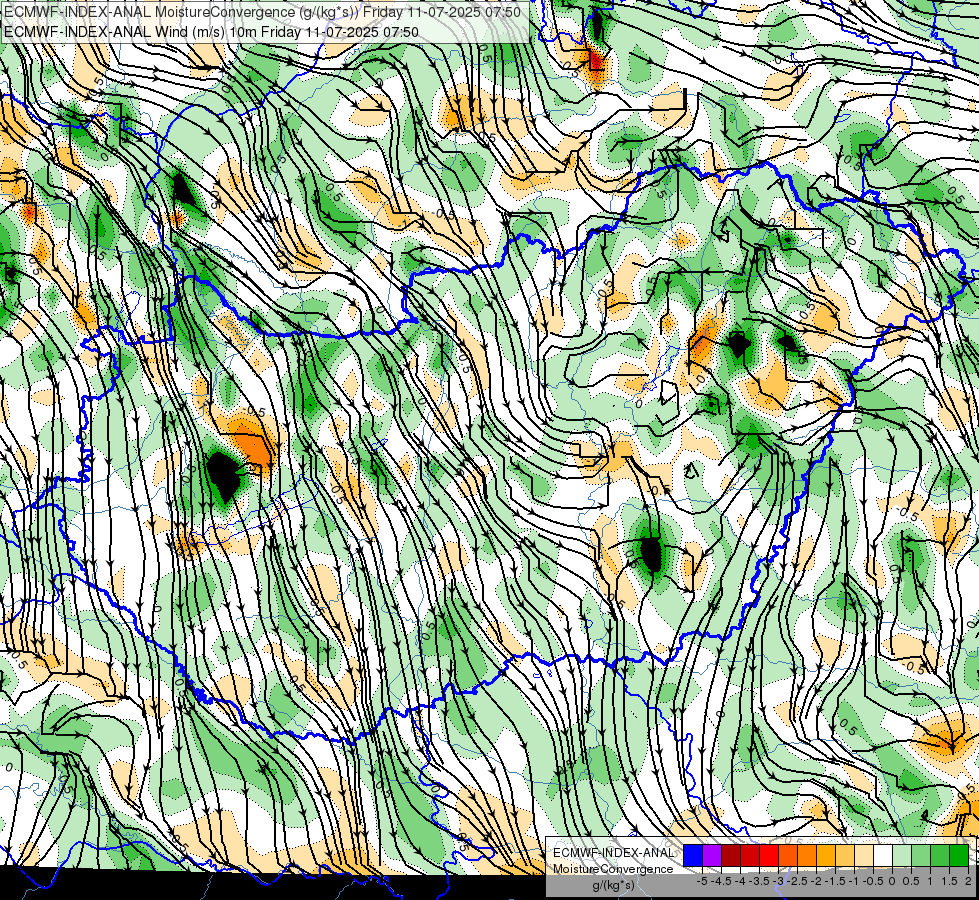Click 'ECMWF-INDEX-ANAL' text in the legend box
The width and height of the screenshot is (979, 900).
coord(614,853)
